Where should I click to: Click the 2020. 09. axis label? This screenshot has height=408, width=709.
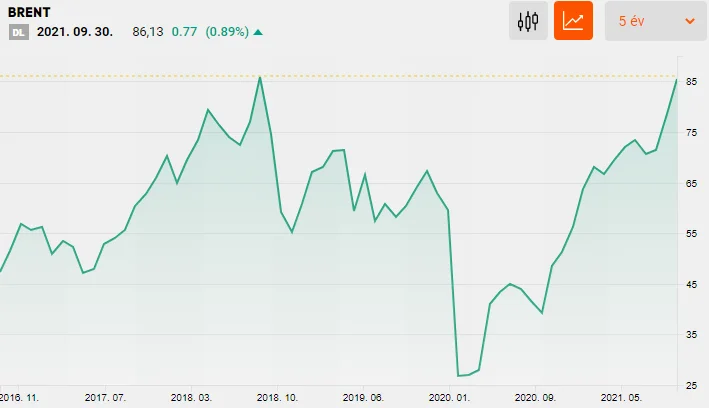tap(535, 398)
